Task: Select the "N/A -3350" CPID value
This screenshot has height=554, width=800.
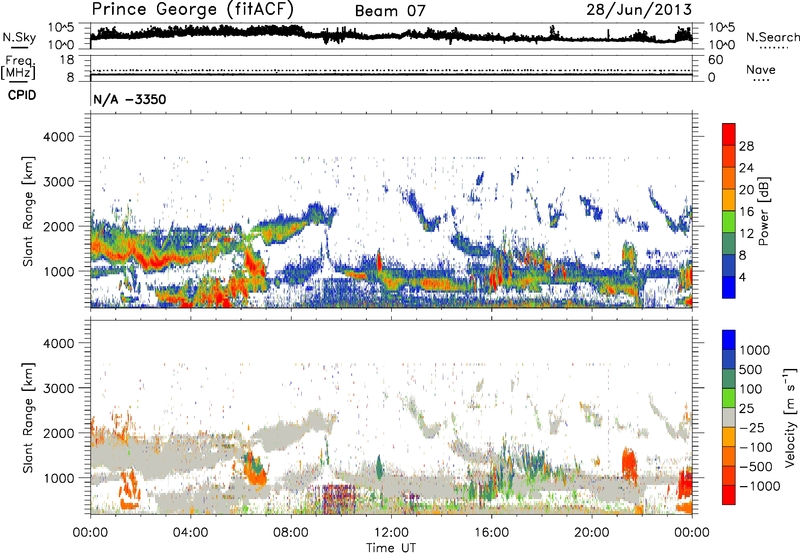Action: coord(130,99)
